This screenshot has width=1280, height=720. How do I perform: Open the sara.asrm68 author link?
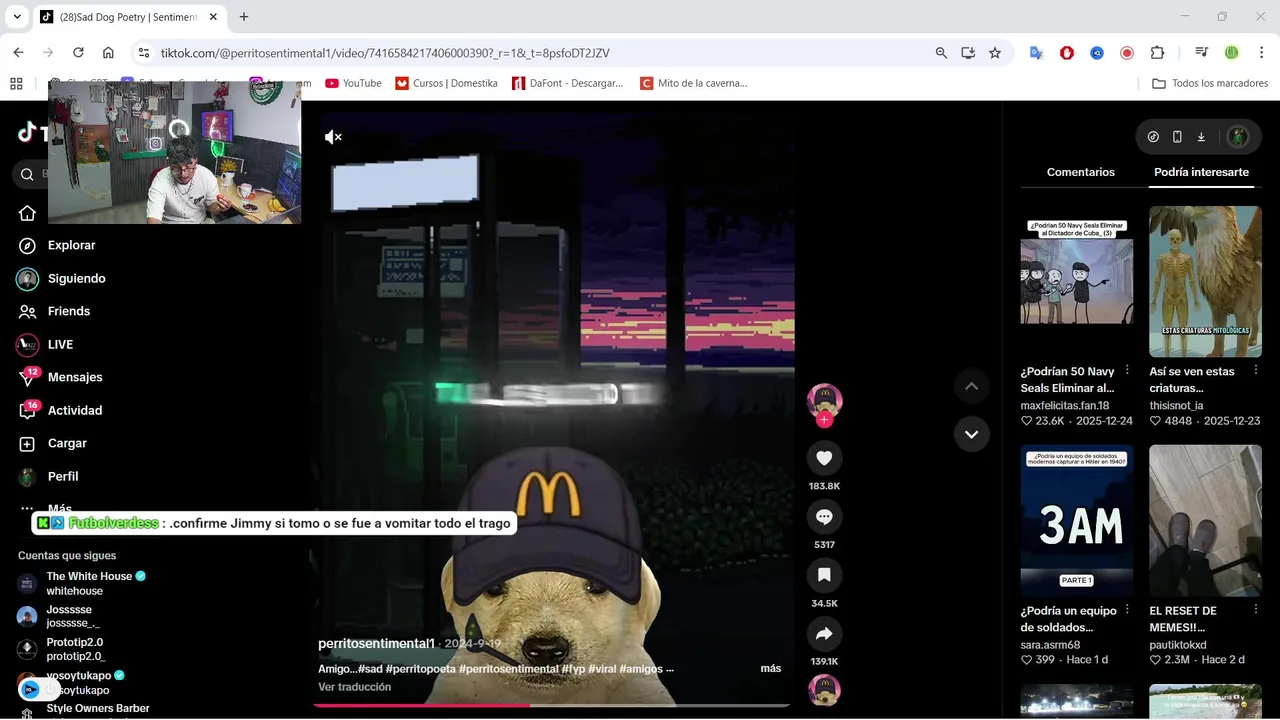tap(1050, 645)
